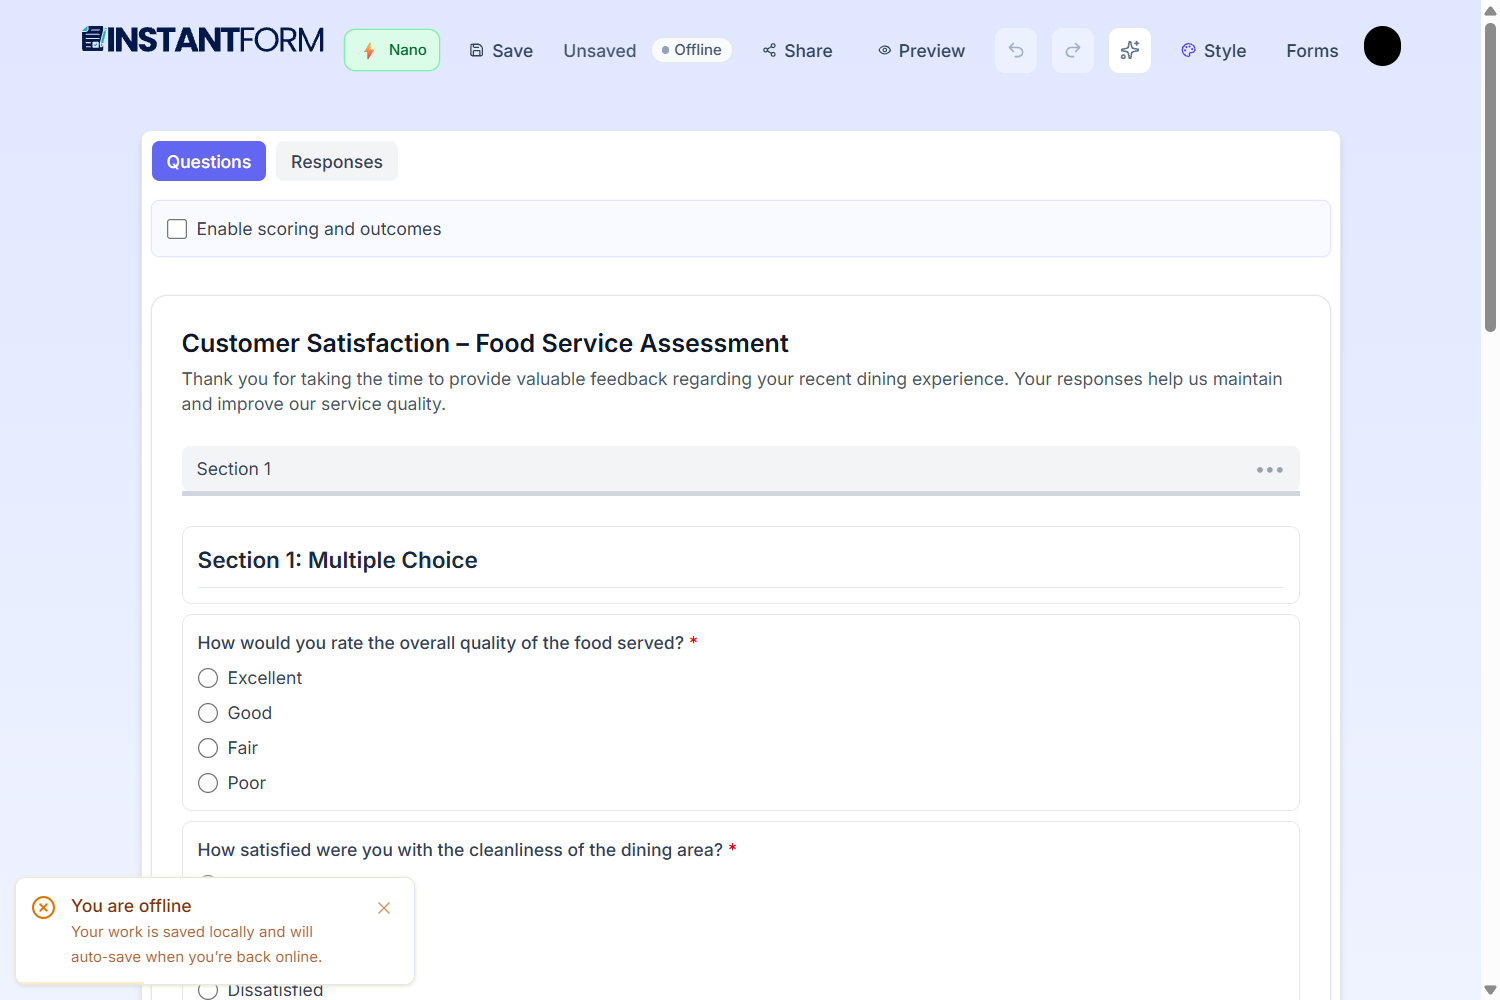Image resolution: width=1500 pixels, height=1000 pixels.
Task: Open the user profile avatar
Action: 1382,46
